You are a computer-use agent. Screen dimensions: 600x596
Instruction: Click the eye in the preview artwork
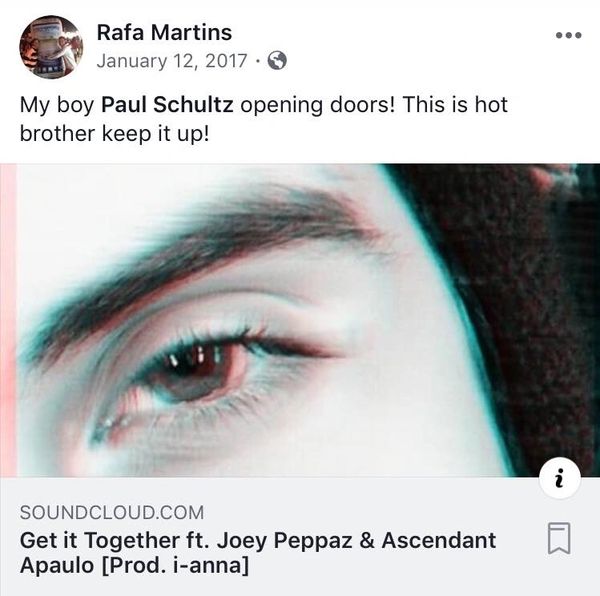pos(200,370)
